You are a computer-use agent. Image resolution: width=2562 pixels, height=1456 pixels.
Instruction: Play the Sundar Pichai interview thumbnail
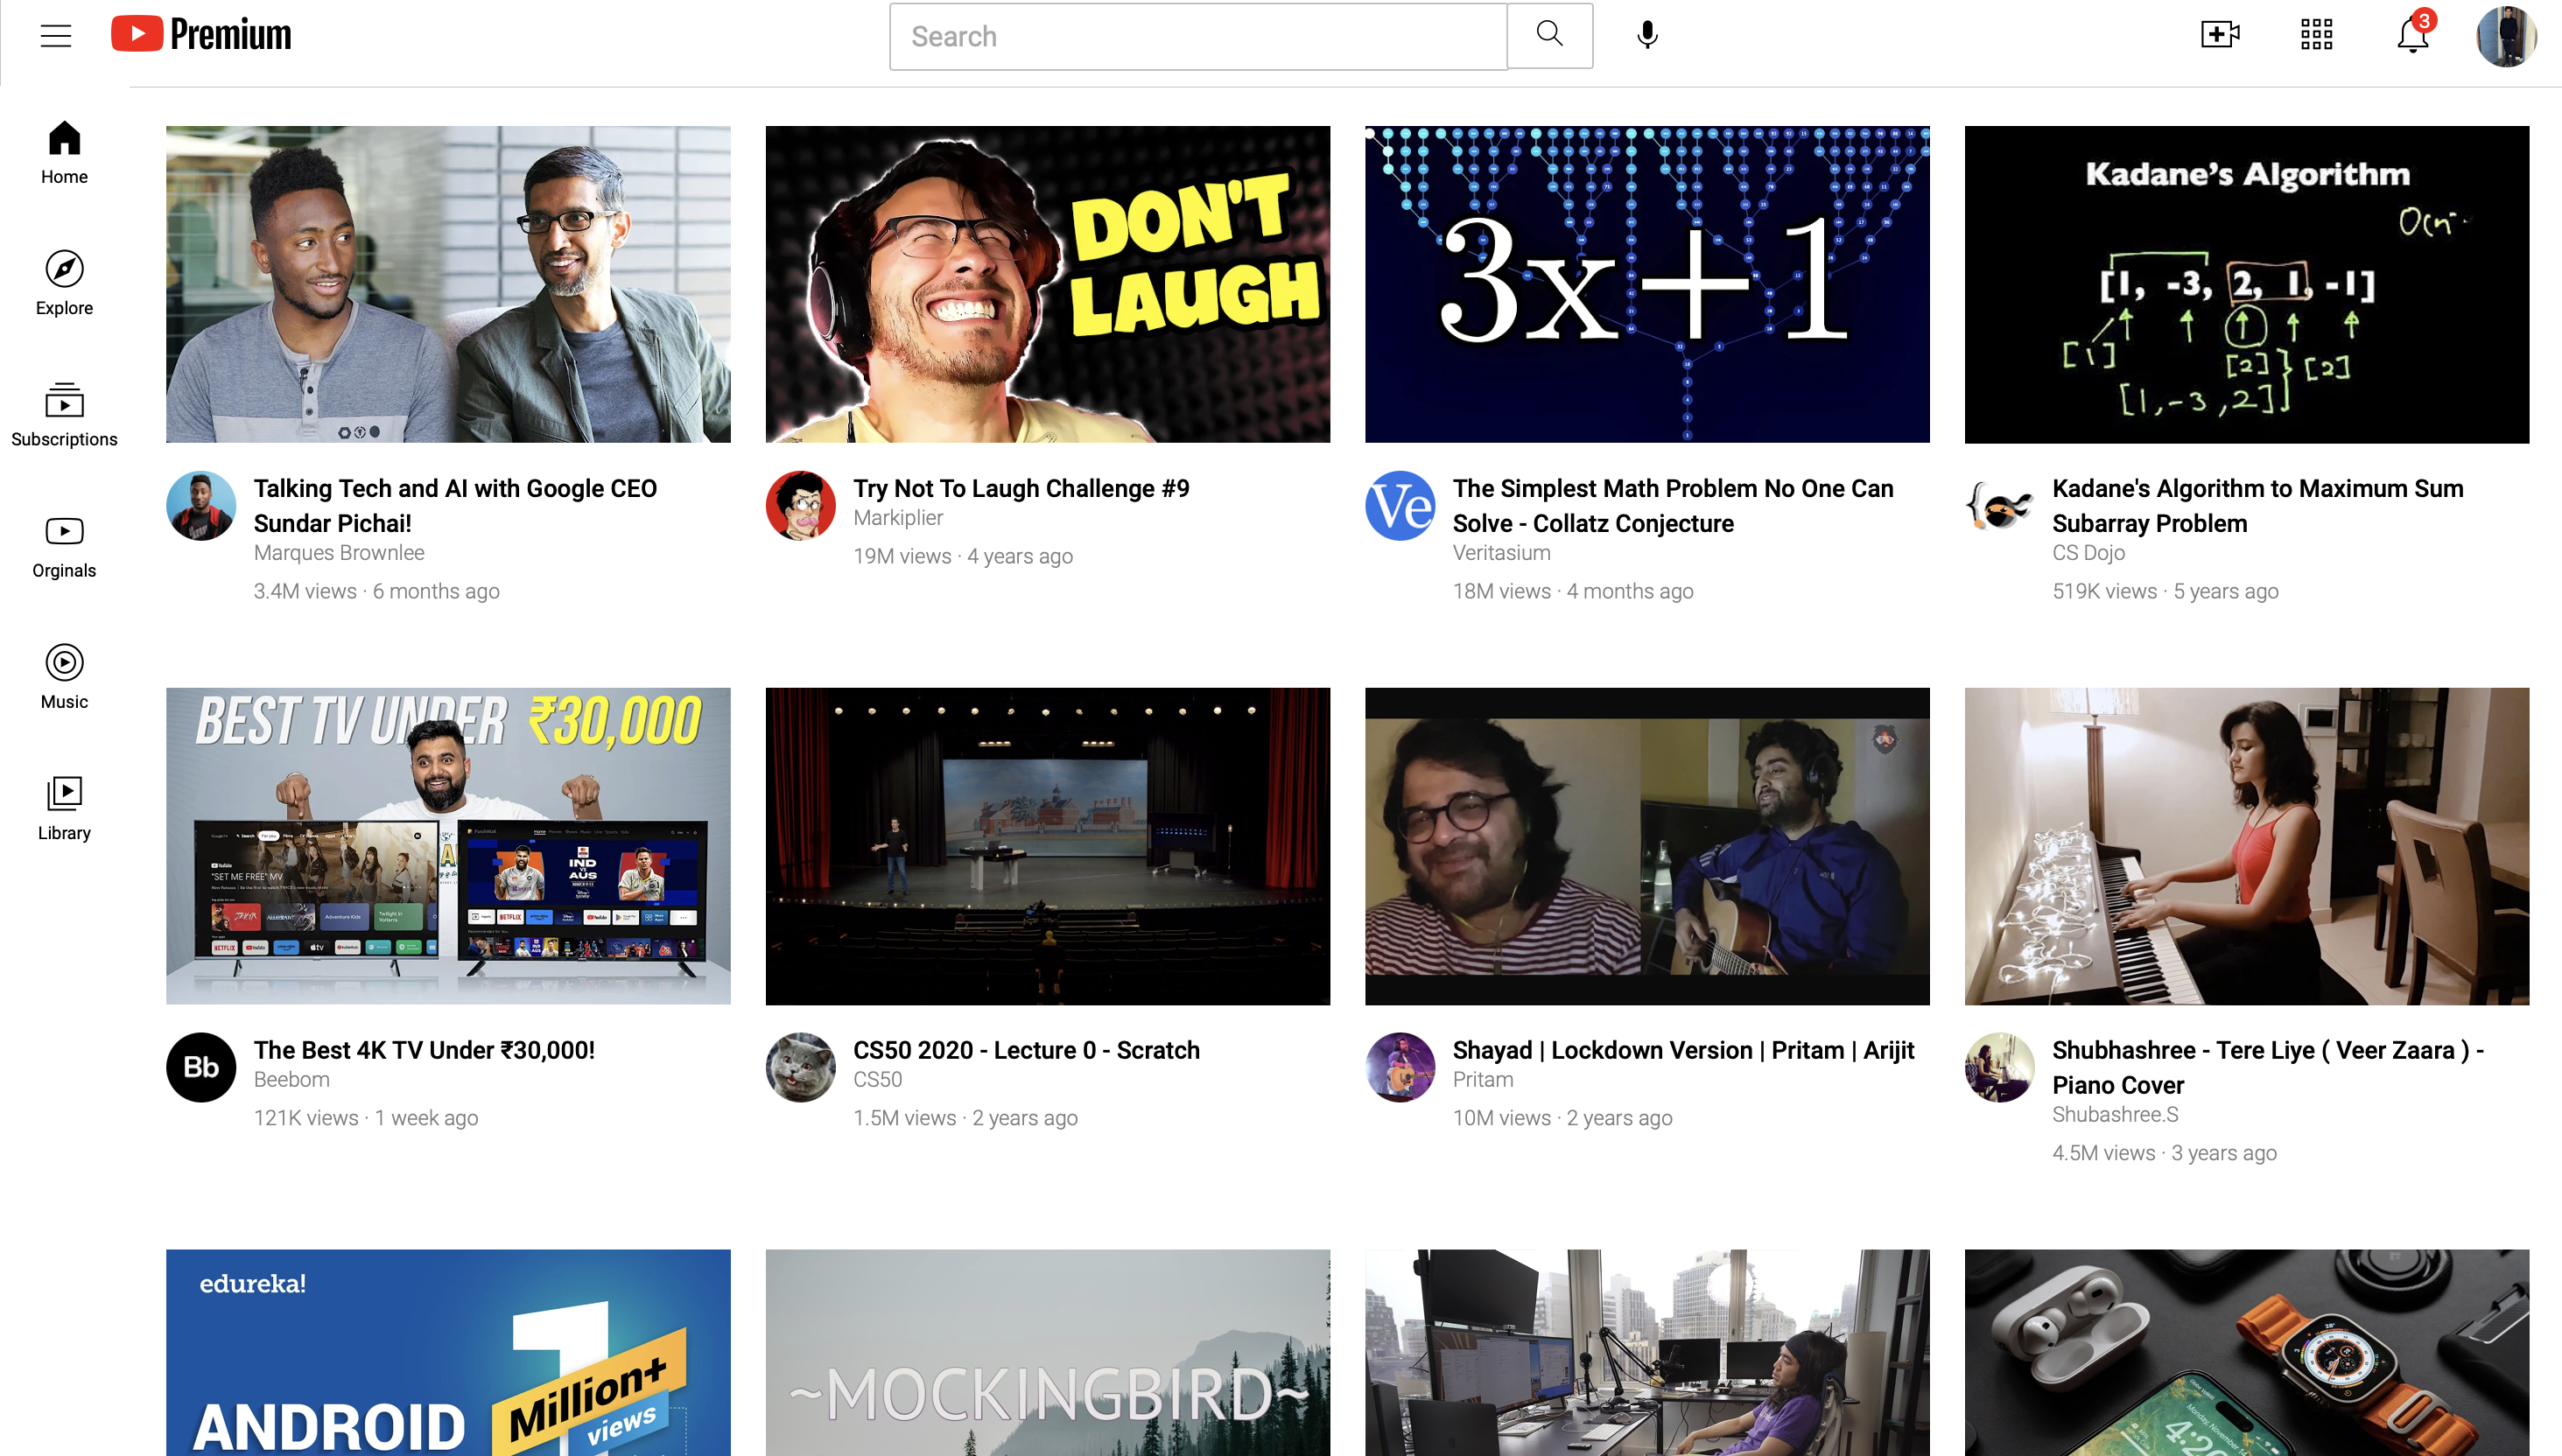(448, 284)
